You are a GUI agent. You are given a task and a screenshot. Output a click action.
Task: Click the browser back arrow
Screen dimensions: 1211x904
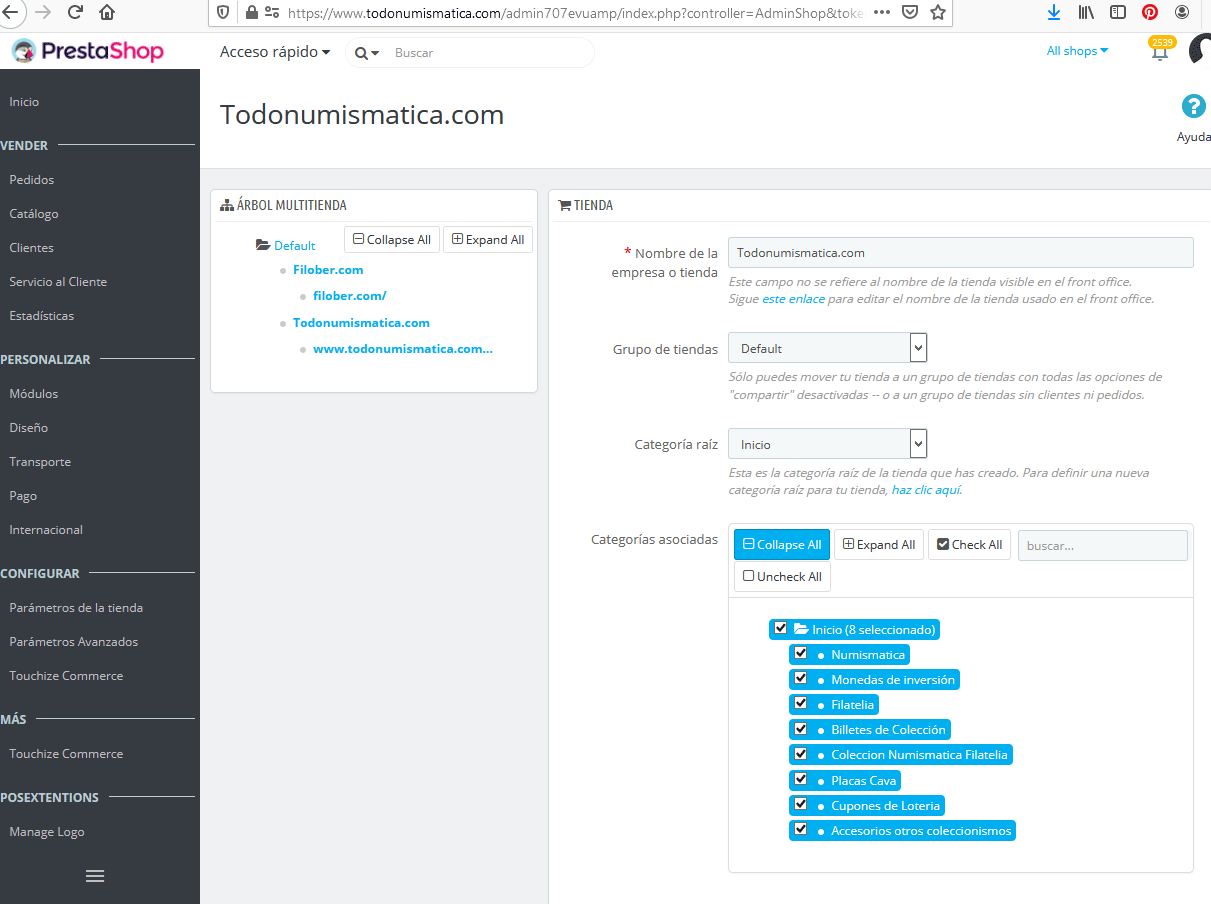coord(9,12)
